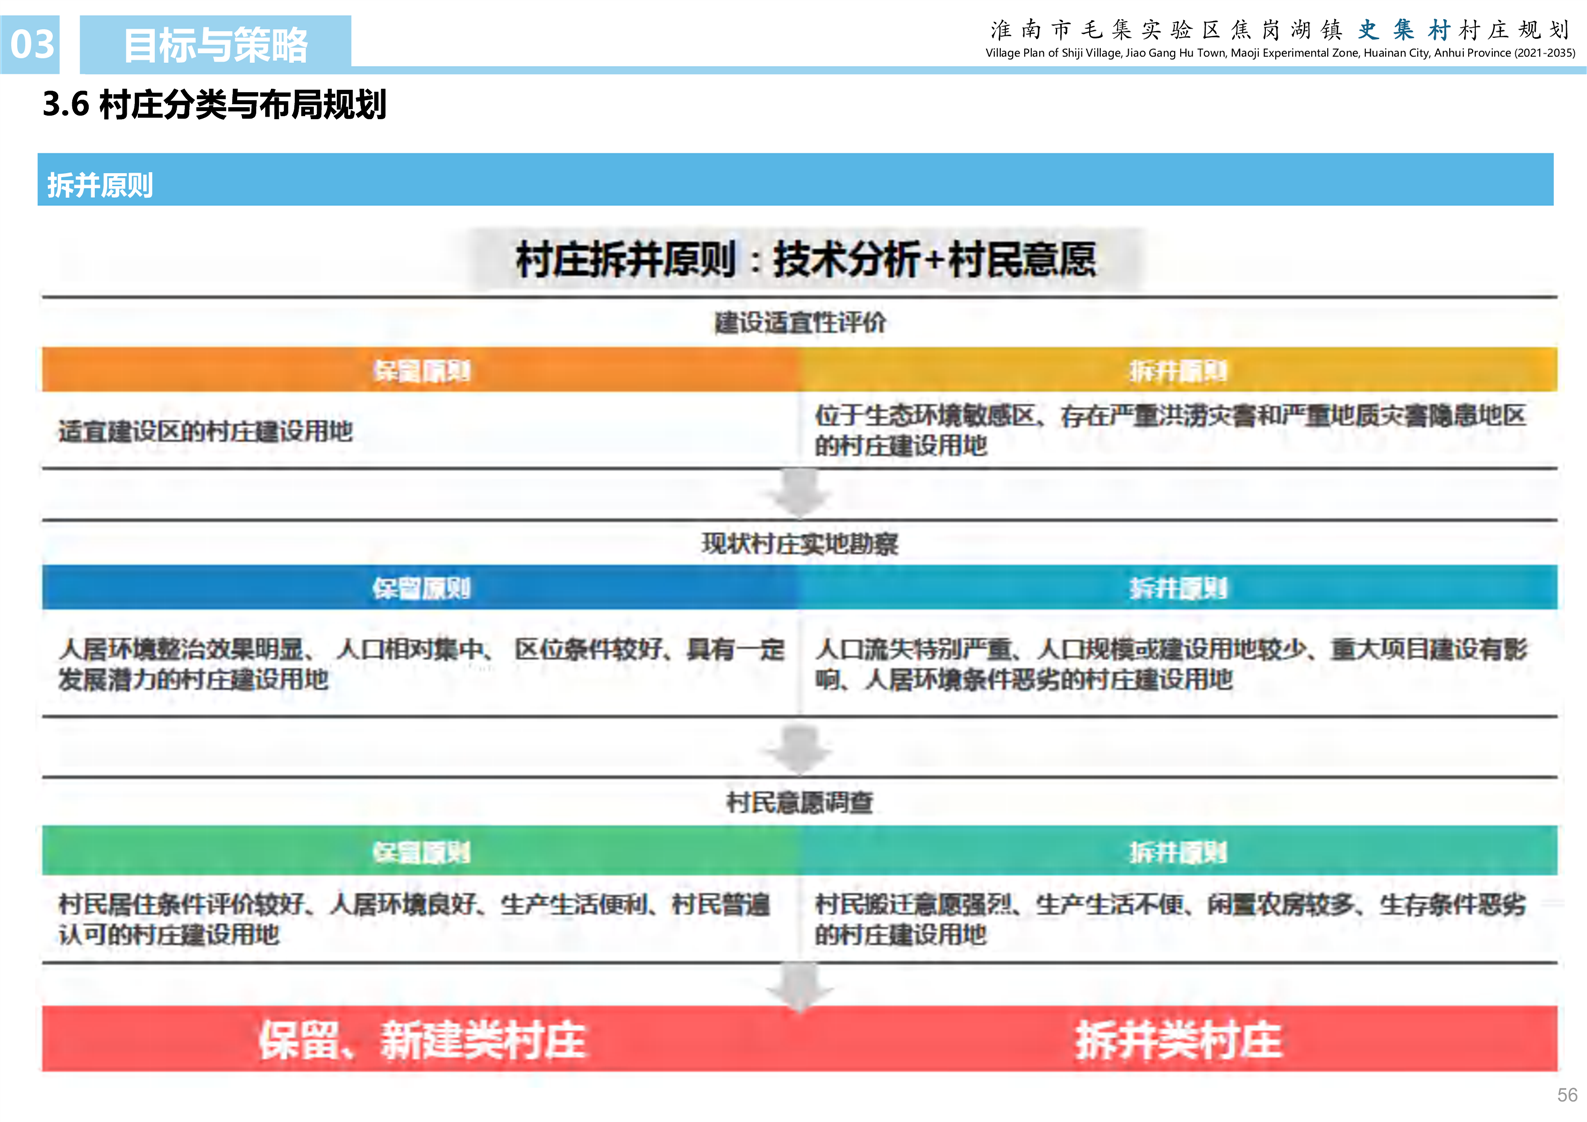Viewport: 1587px width, 1122px height.
Task: Click the dark blue 保留原则 header bar
Action: 421,588
